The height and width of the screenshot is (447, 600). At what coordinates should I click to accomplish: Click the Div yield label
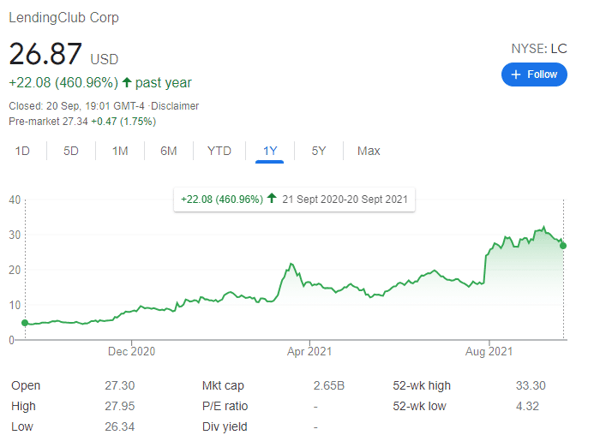225,427
